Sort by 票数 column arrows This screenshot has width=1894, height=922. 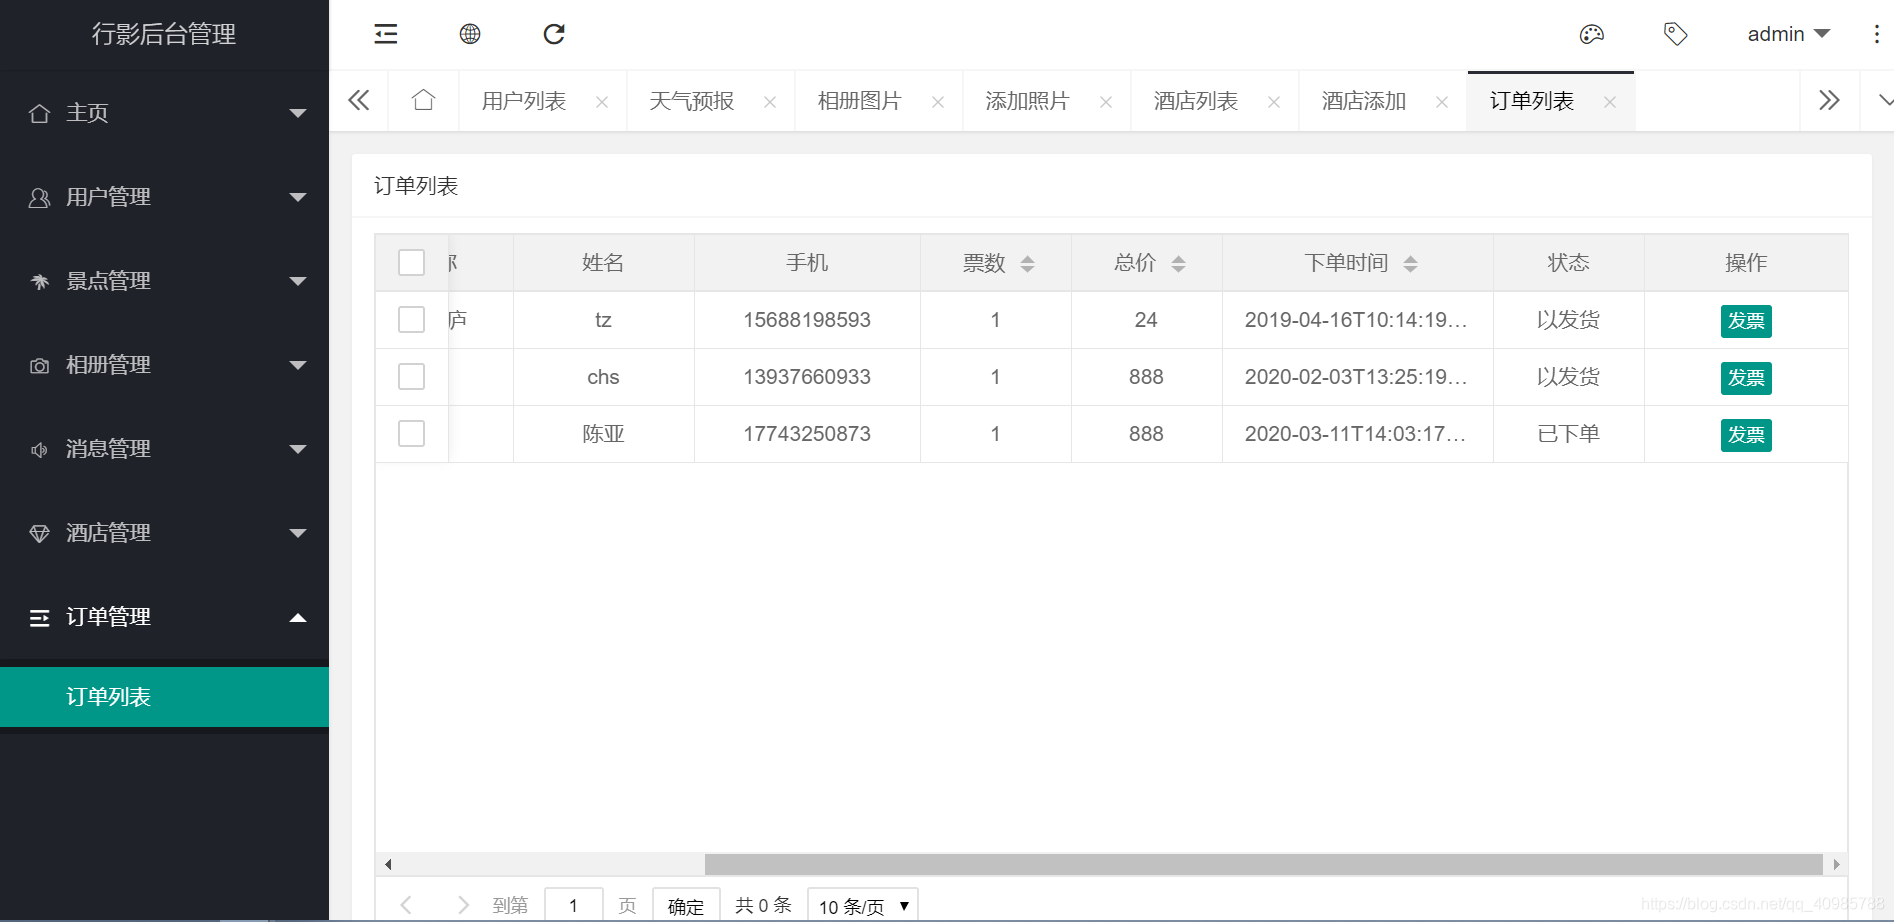[x=1027, y=263]
